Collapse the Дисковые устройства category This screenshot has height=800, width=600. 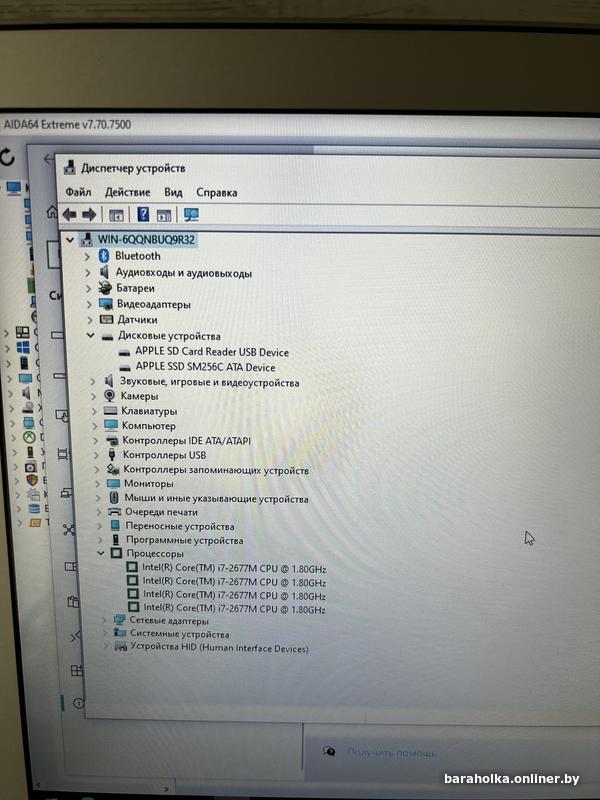click(90, 335)
